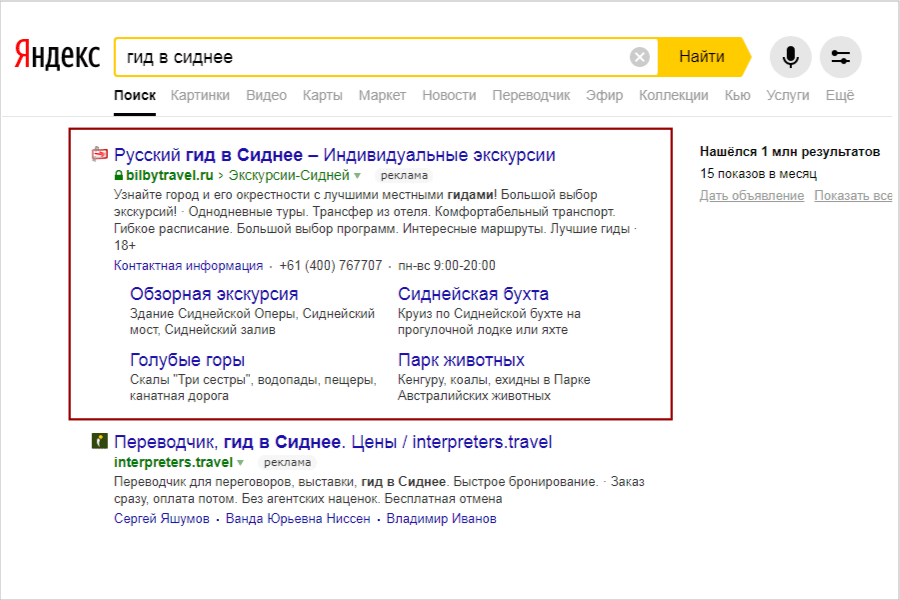The height and width of the screenshot is (600, 900).
Task: Click the green lock icon beside bilbytravel.ru
Action: click(x=119, y=175)
